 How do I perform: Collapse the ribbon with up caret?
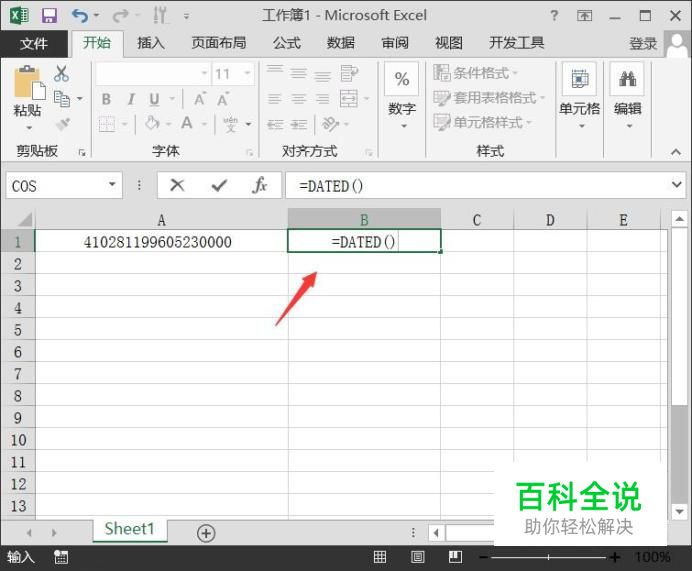[675, 152]
